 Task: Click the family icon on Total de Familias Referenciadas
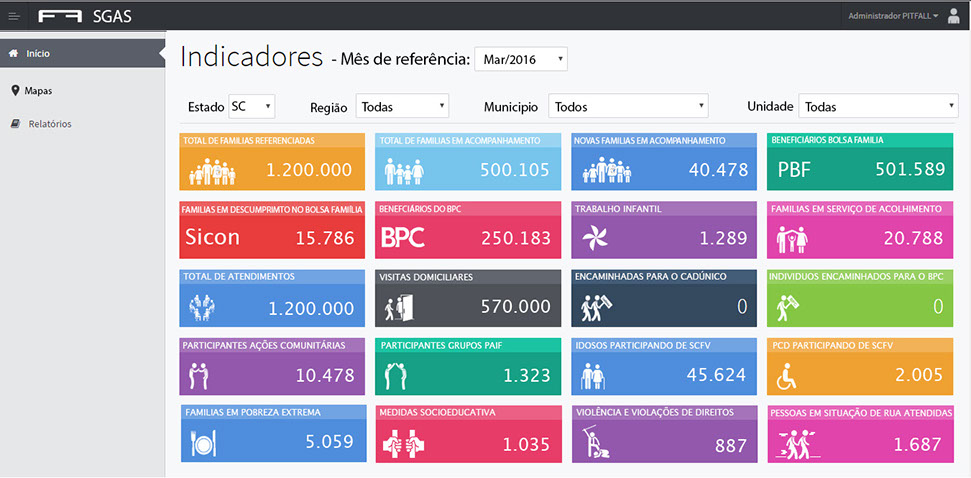click(x=212, y=171)
